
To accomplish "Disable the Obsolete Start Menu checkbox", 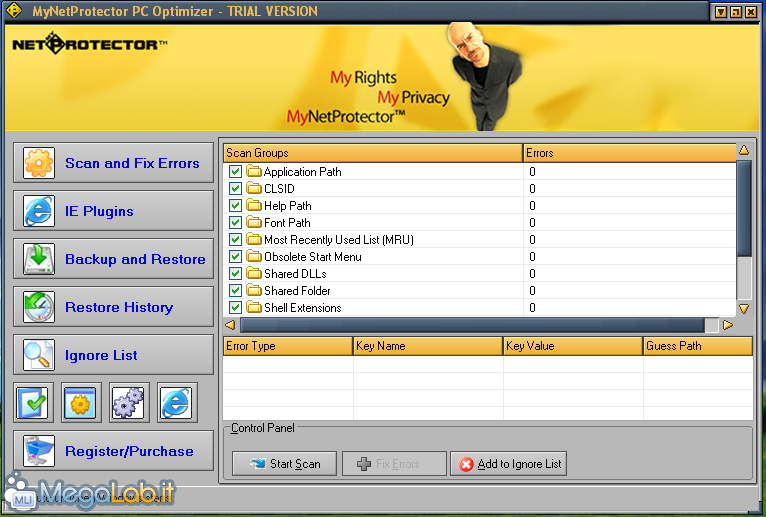I will click(x=235, y=257).
